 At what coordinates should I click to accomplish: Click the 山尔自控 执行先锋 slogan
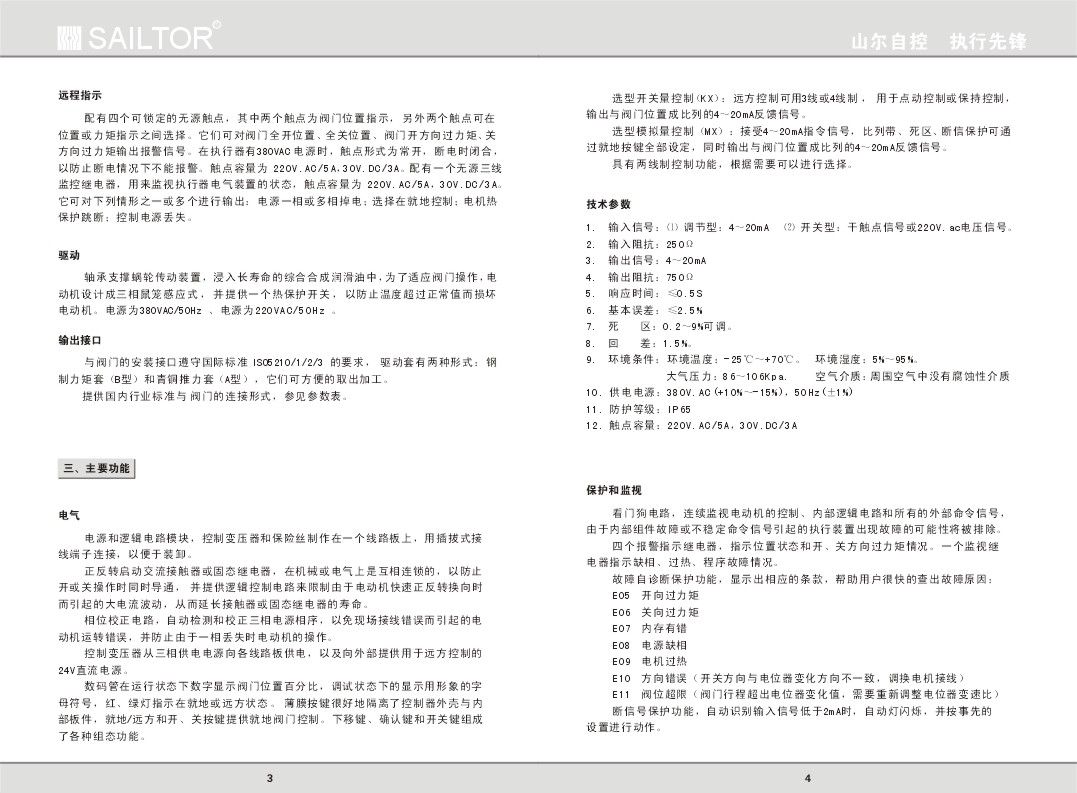[939, 41]
